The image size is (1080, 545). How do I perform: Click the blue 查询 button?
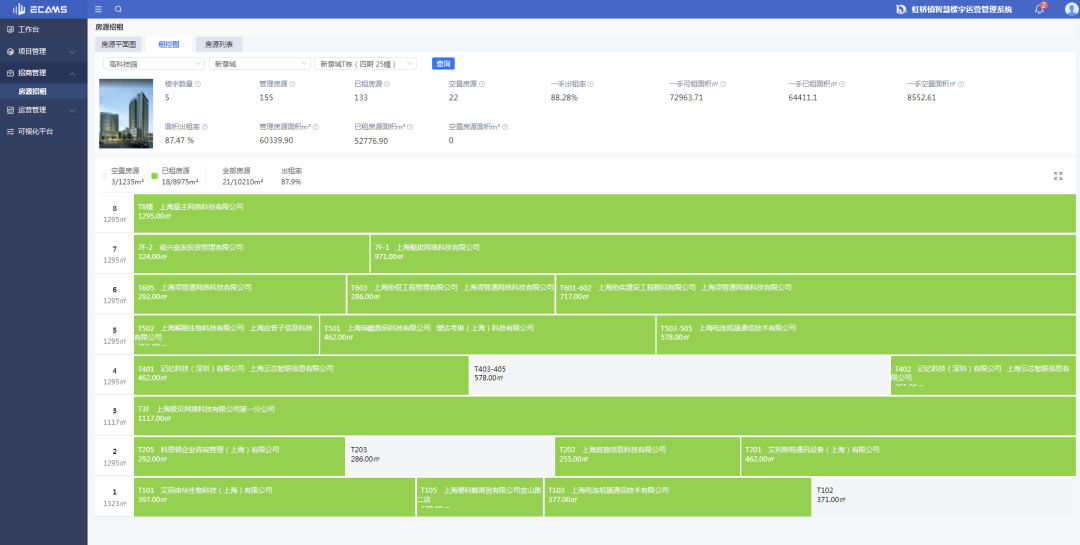click(x=443, y=63)
